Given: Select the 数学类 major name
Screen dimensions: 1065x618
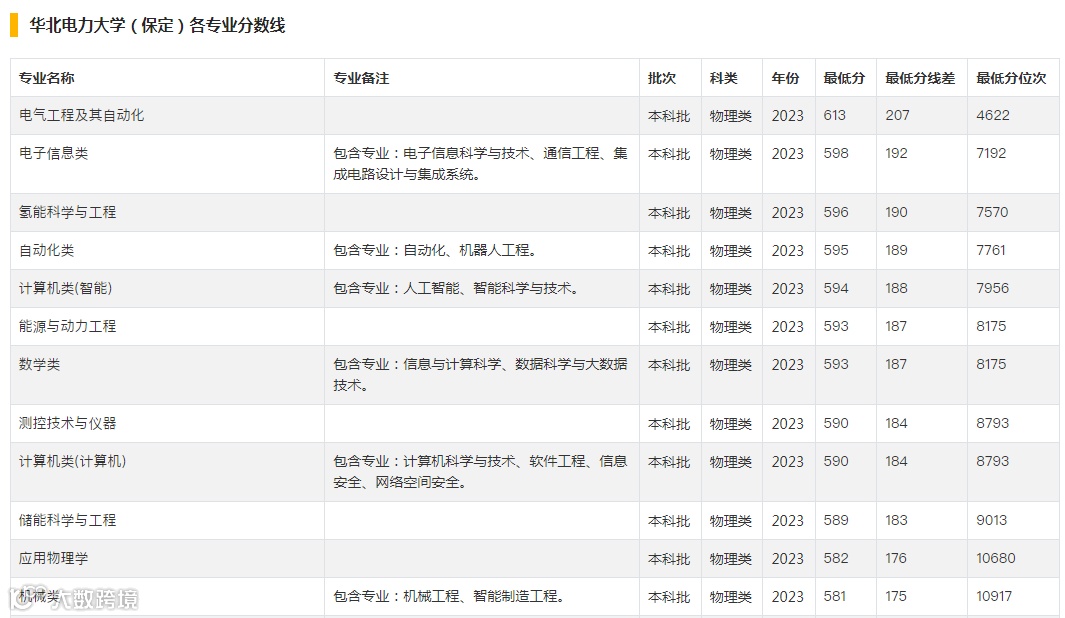Looking at the screenshot, I should (39, 365).
